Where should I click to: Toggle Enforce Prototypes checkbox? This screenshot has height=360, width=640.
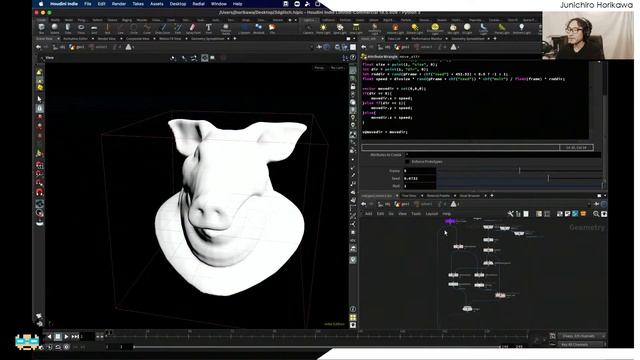click(407, 162)
